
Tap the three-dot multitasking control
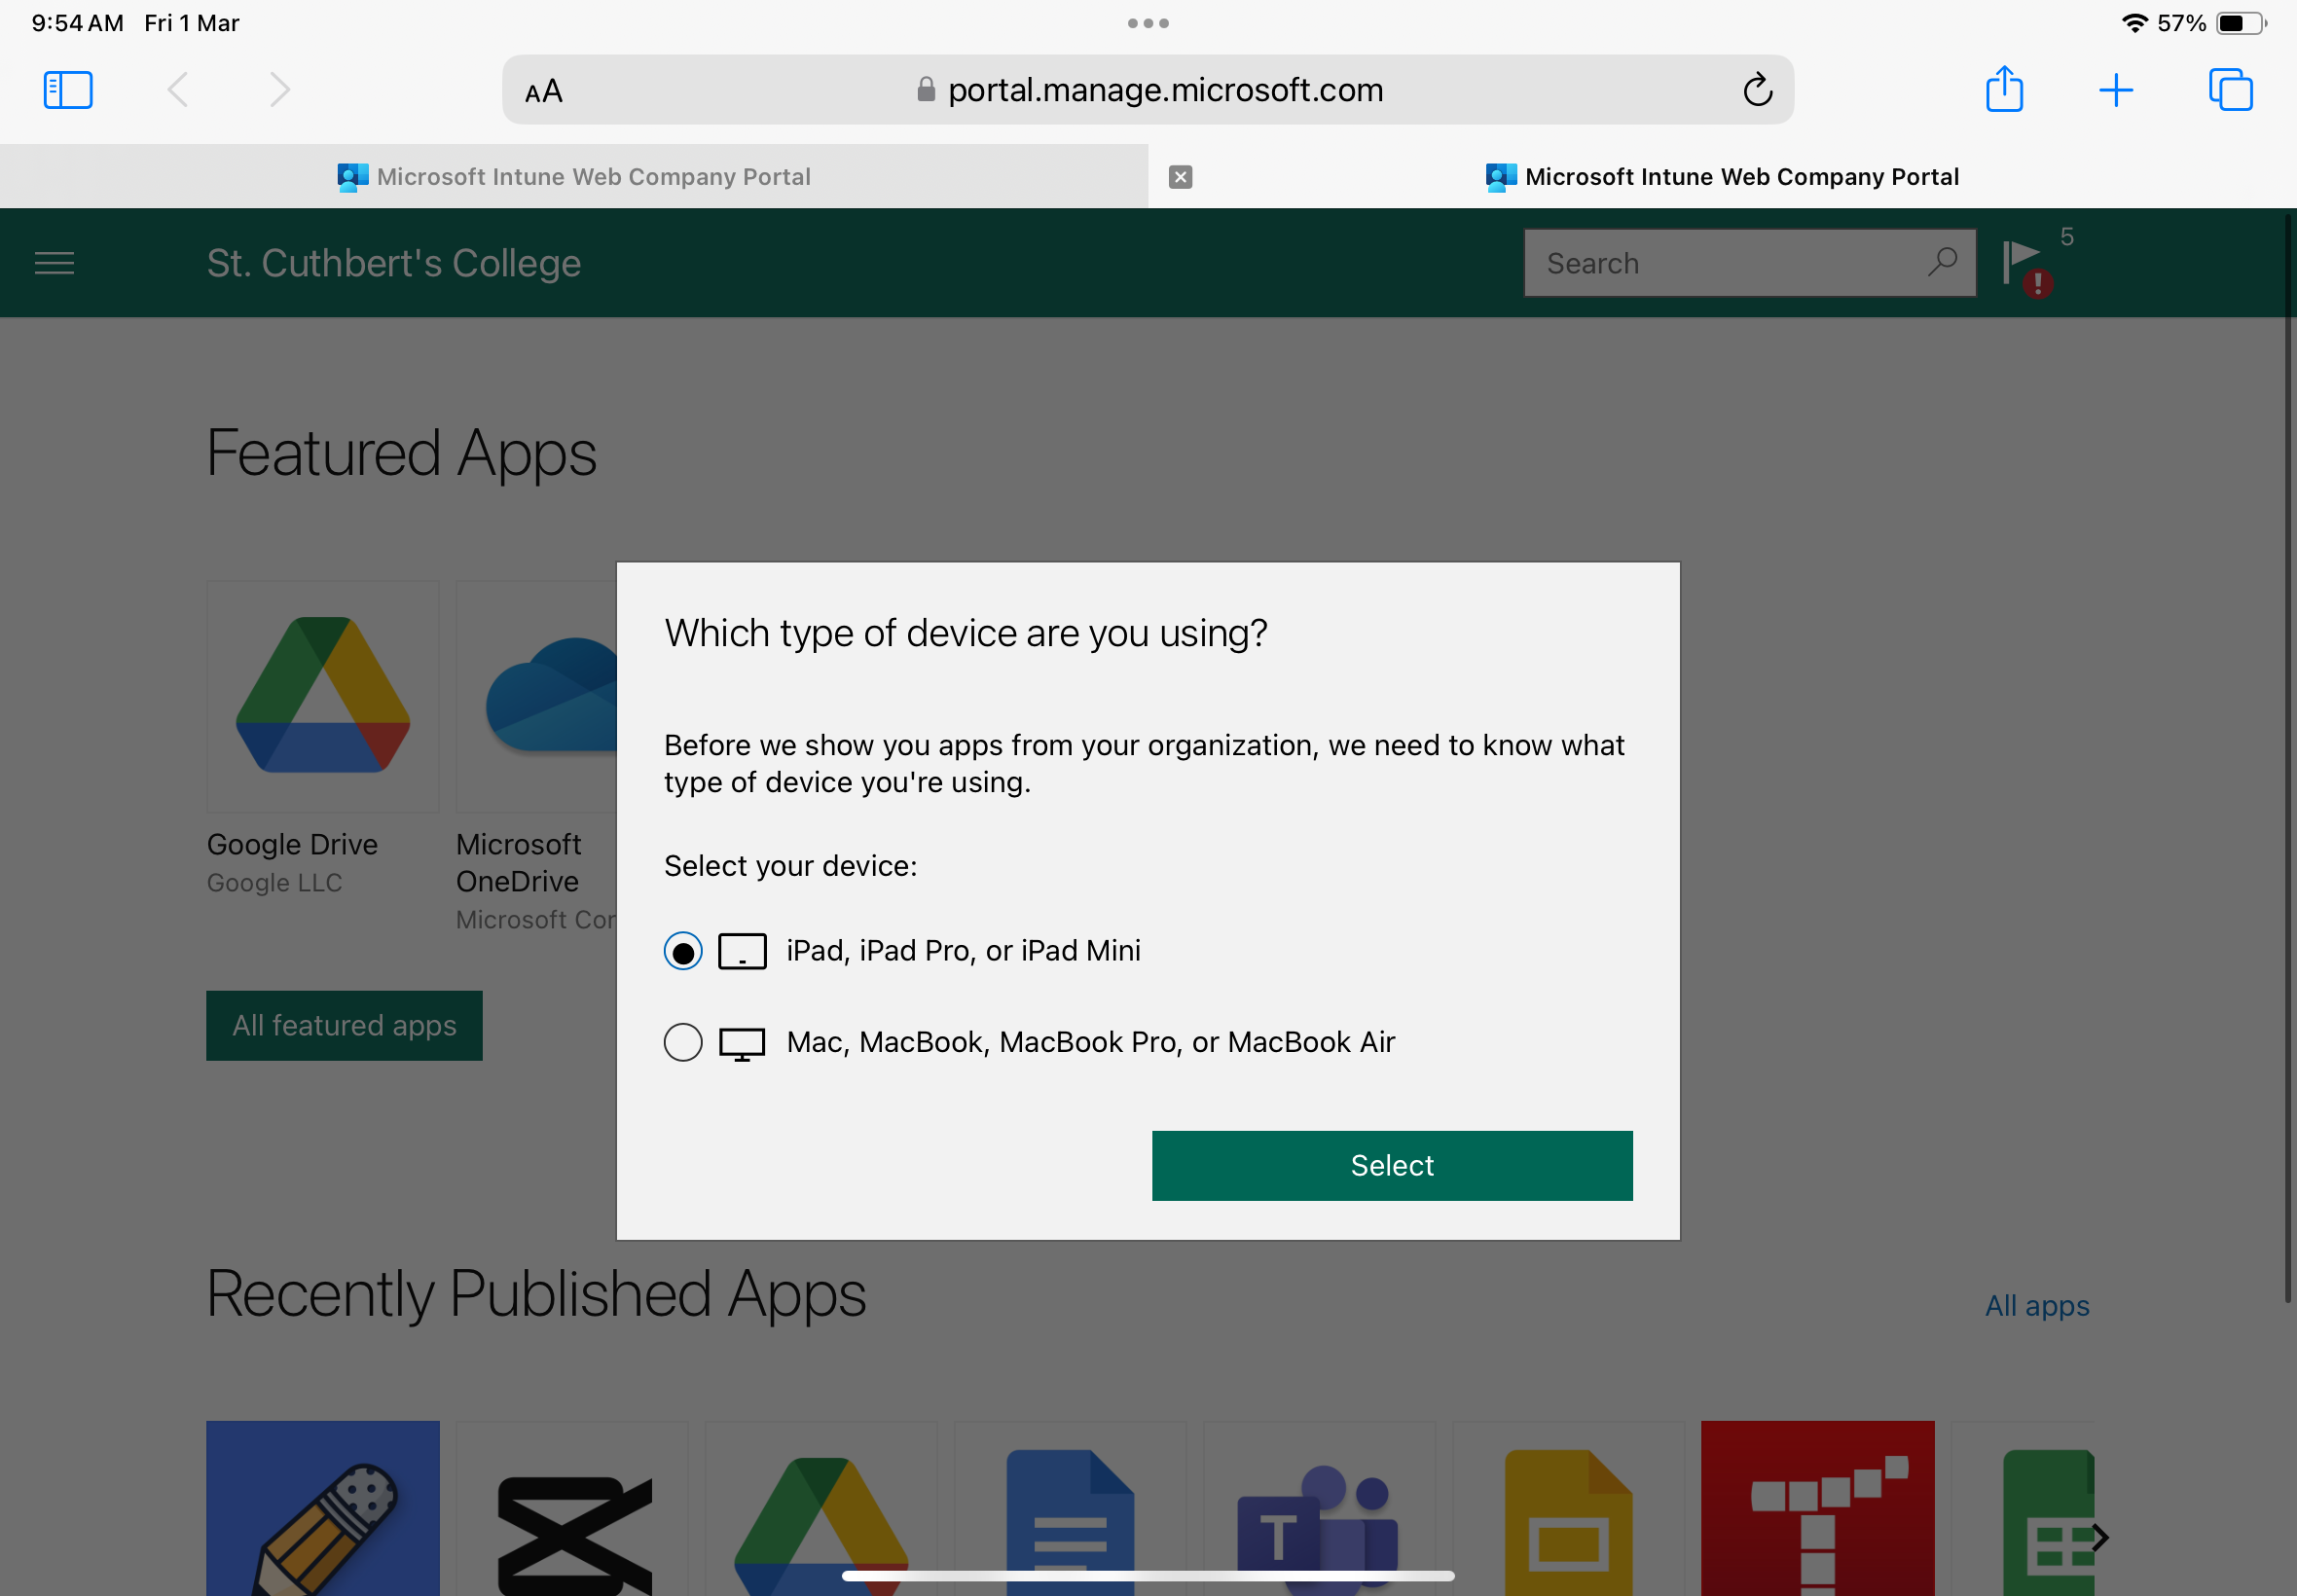click(x=1148, y=23)
